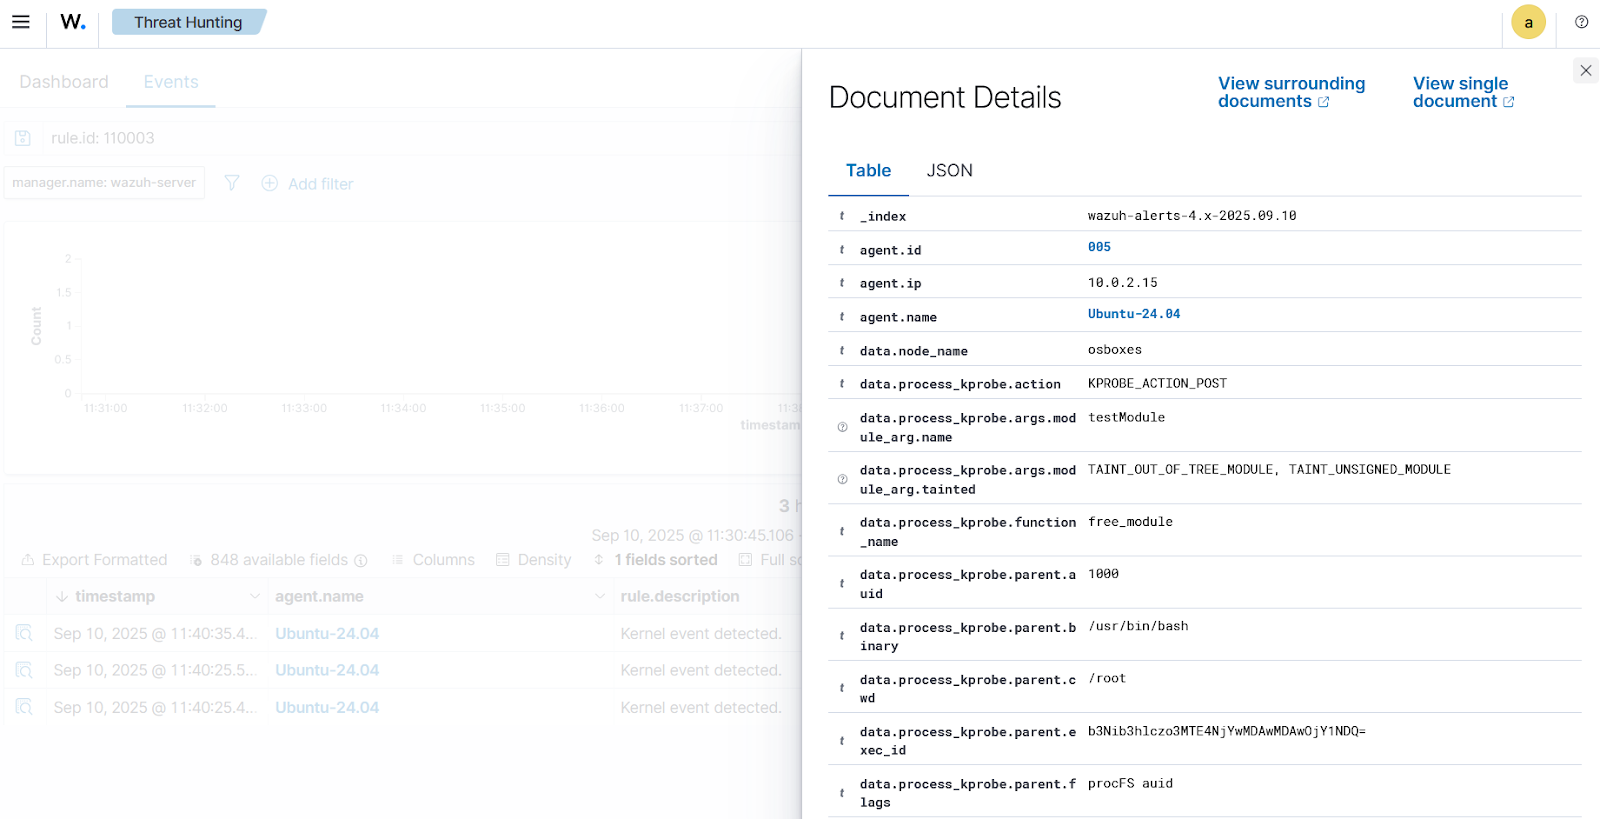Open View surrounding documents link
Image resolution: width=1600 pixels, height=819 pixels.
pos(1290,92)
